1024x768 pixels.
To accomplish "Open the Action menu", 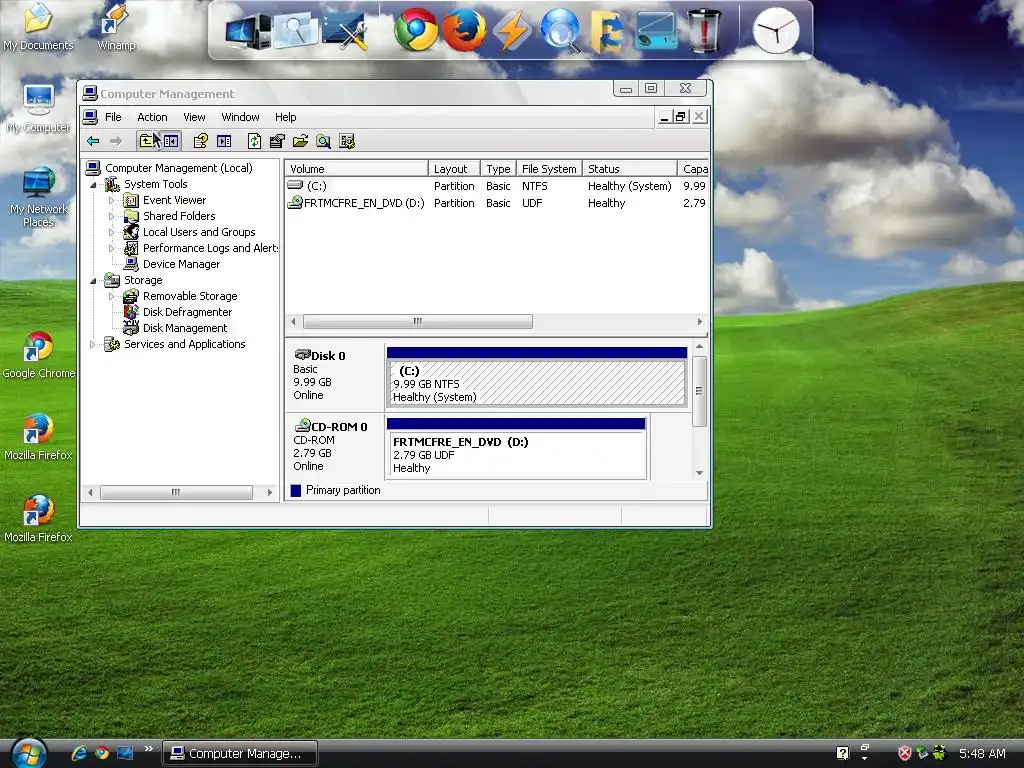I will (x=152, y=117).
